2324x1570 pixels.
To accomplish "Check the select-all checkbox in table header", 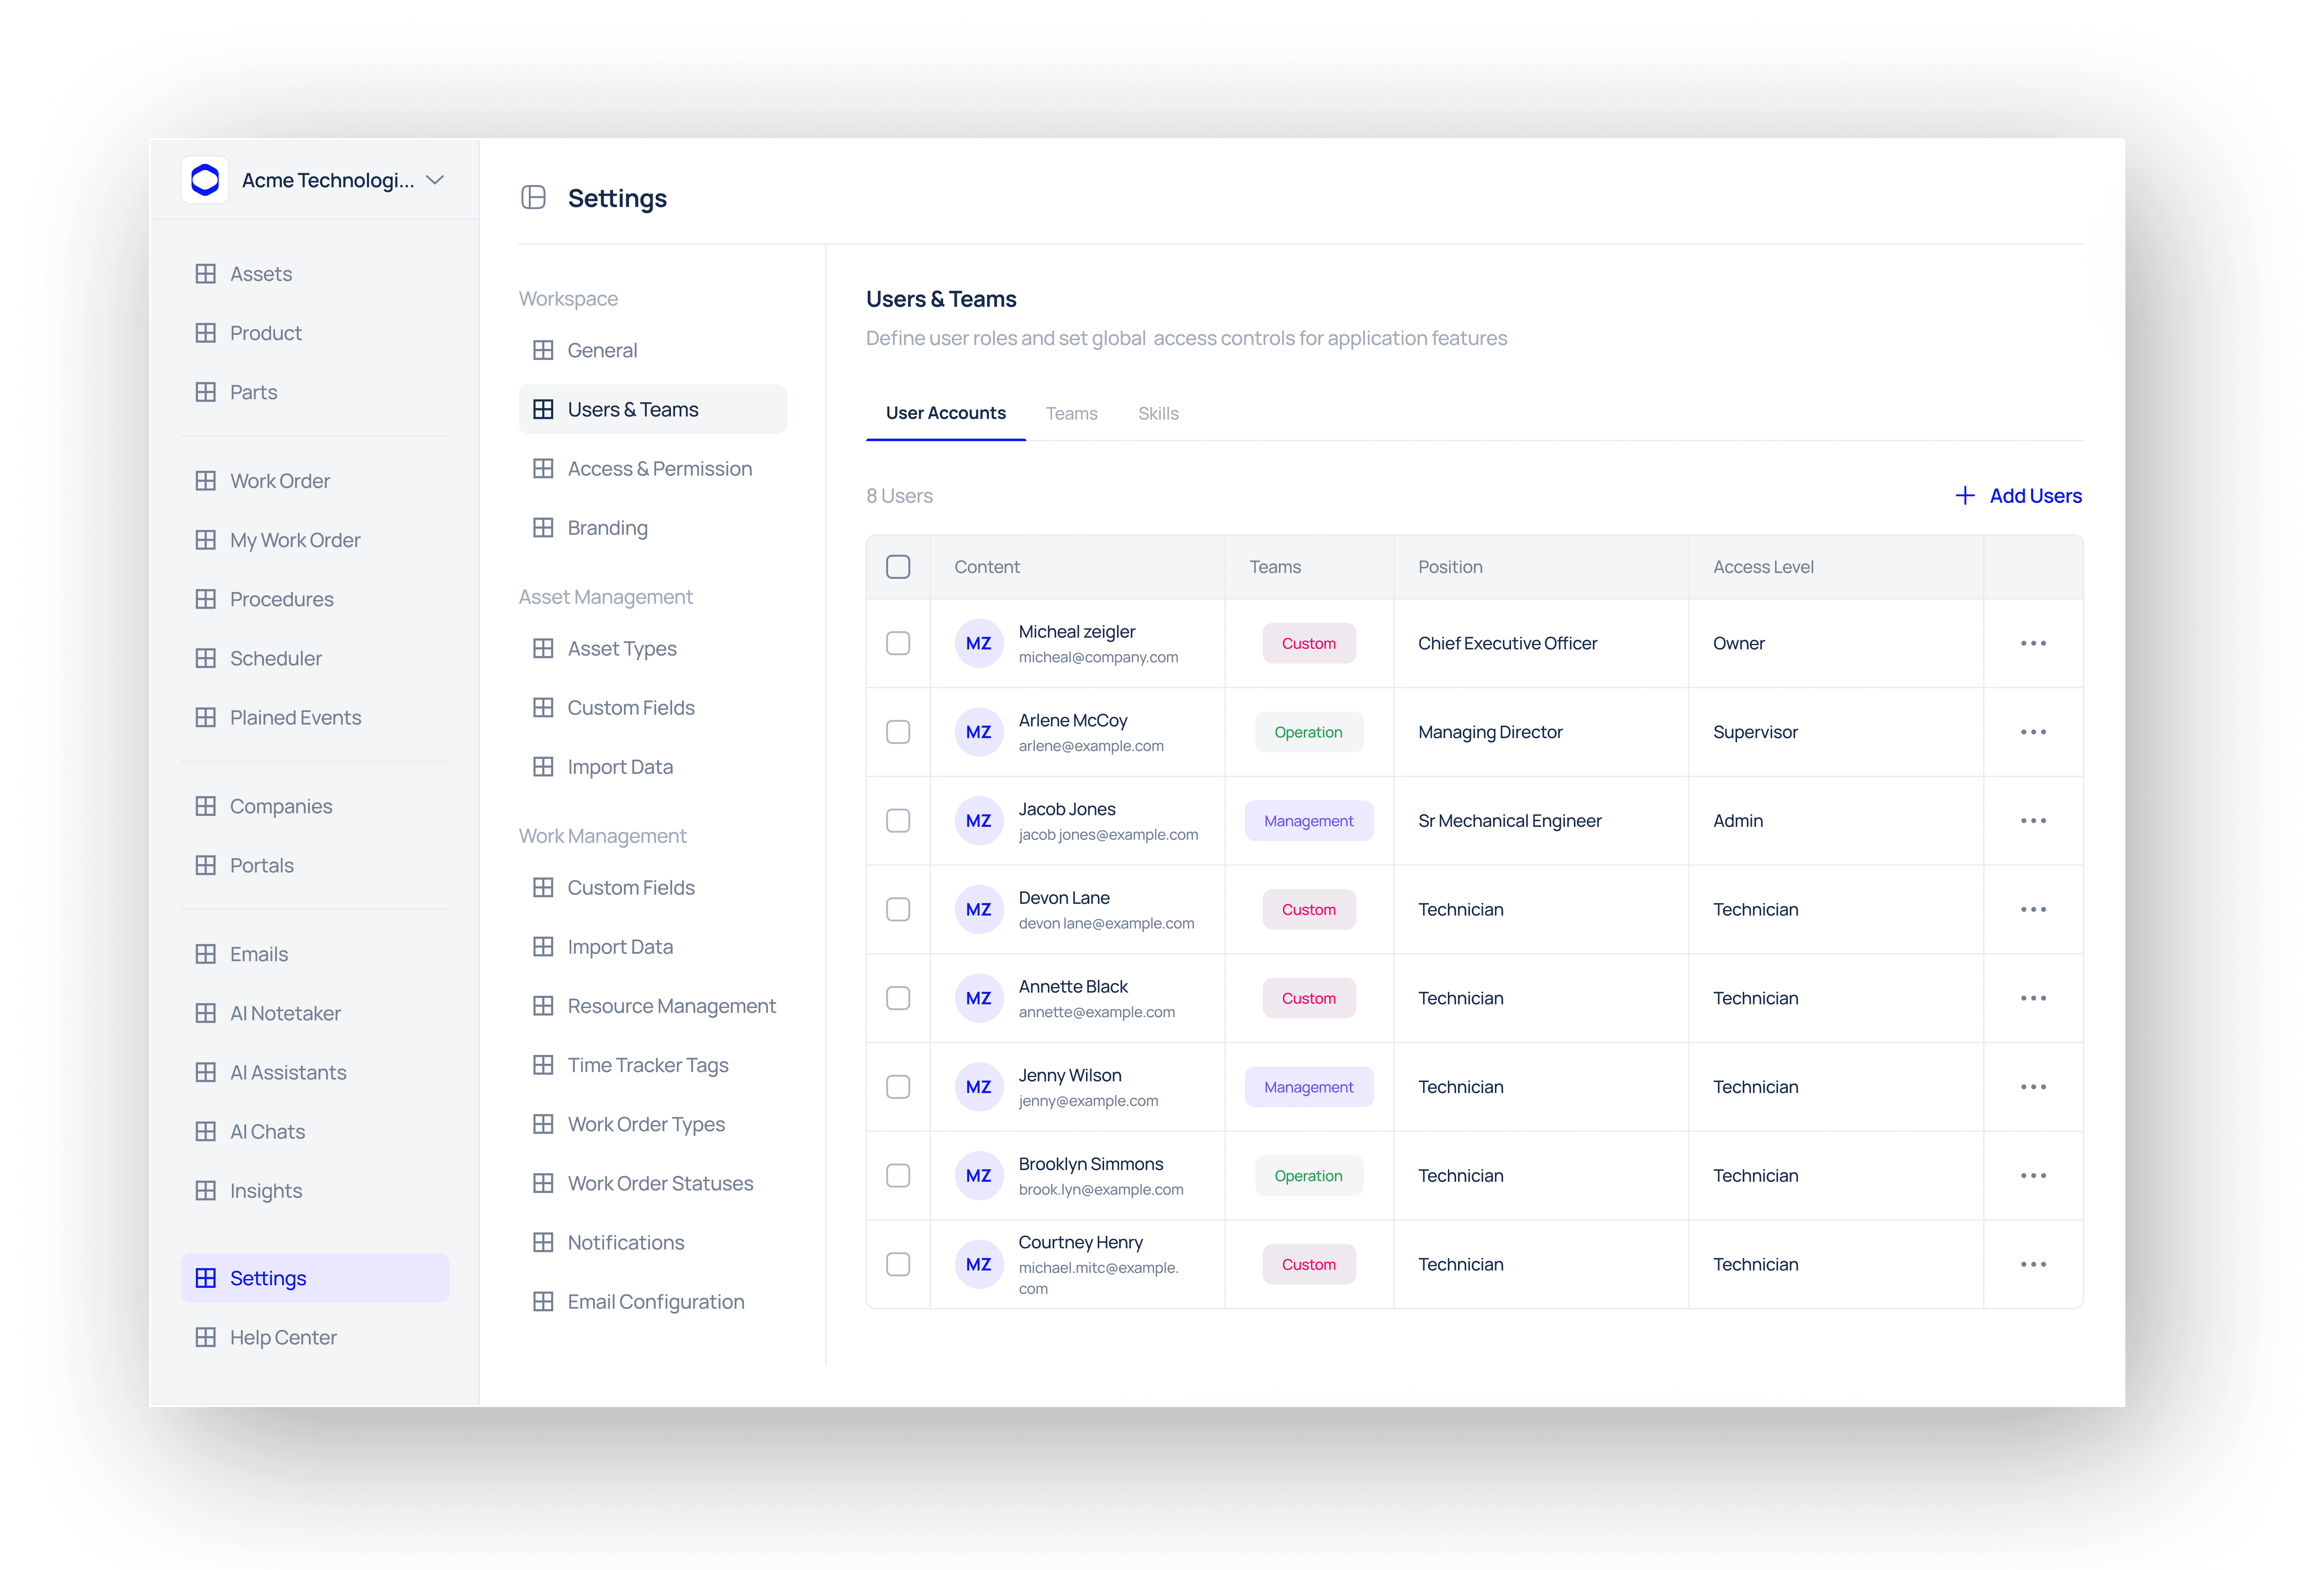I will [898, 567].
